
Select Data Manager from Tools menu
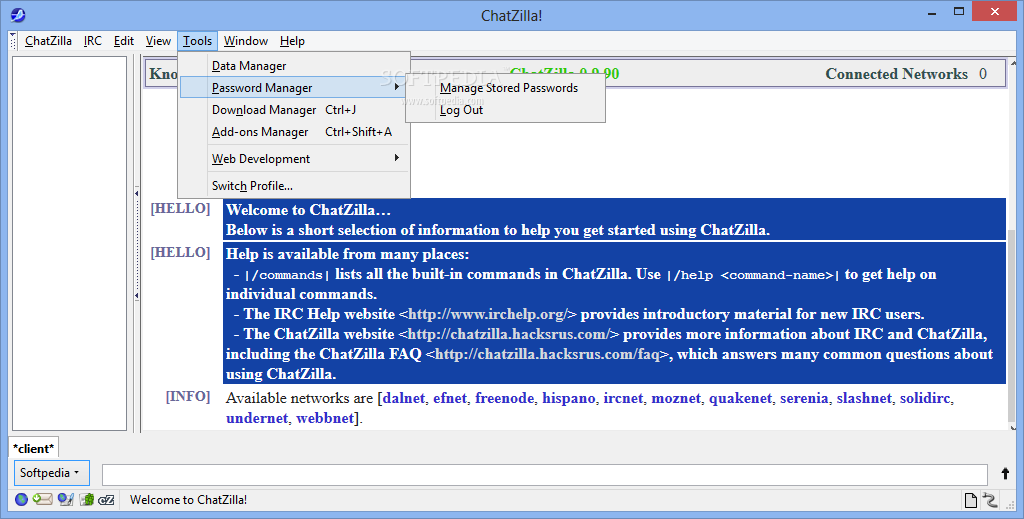pyautogui.click(x=294, y=66)
